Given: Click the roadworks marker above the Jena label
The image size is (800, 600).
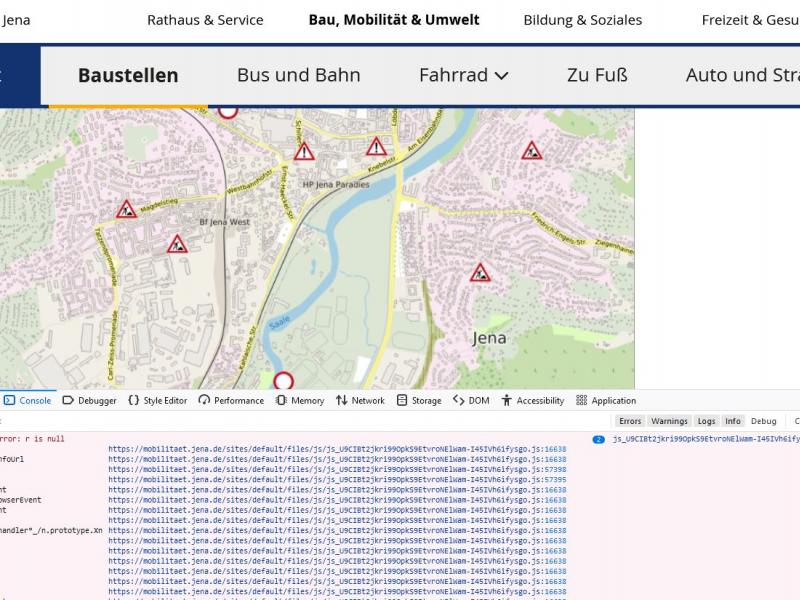Looking at the screenshot, I should 480,273.
